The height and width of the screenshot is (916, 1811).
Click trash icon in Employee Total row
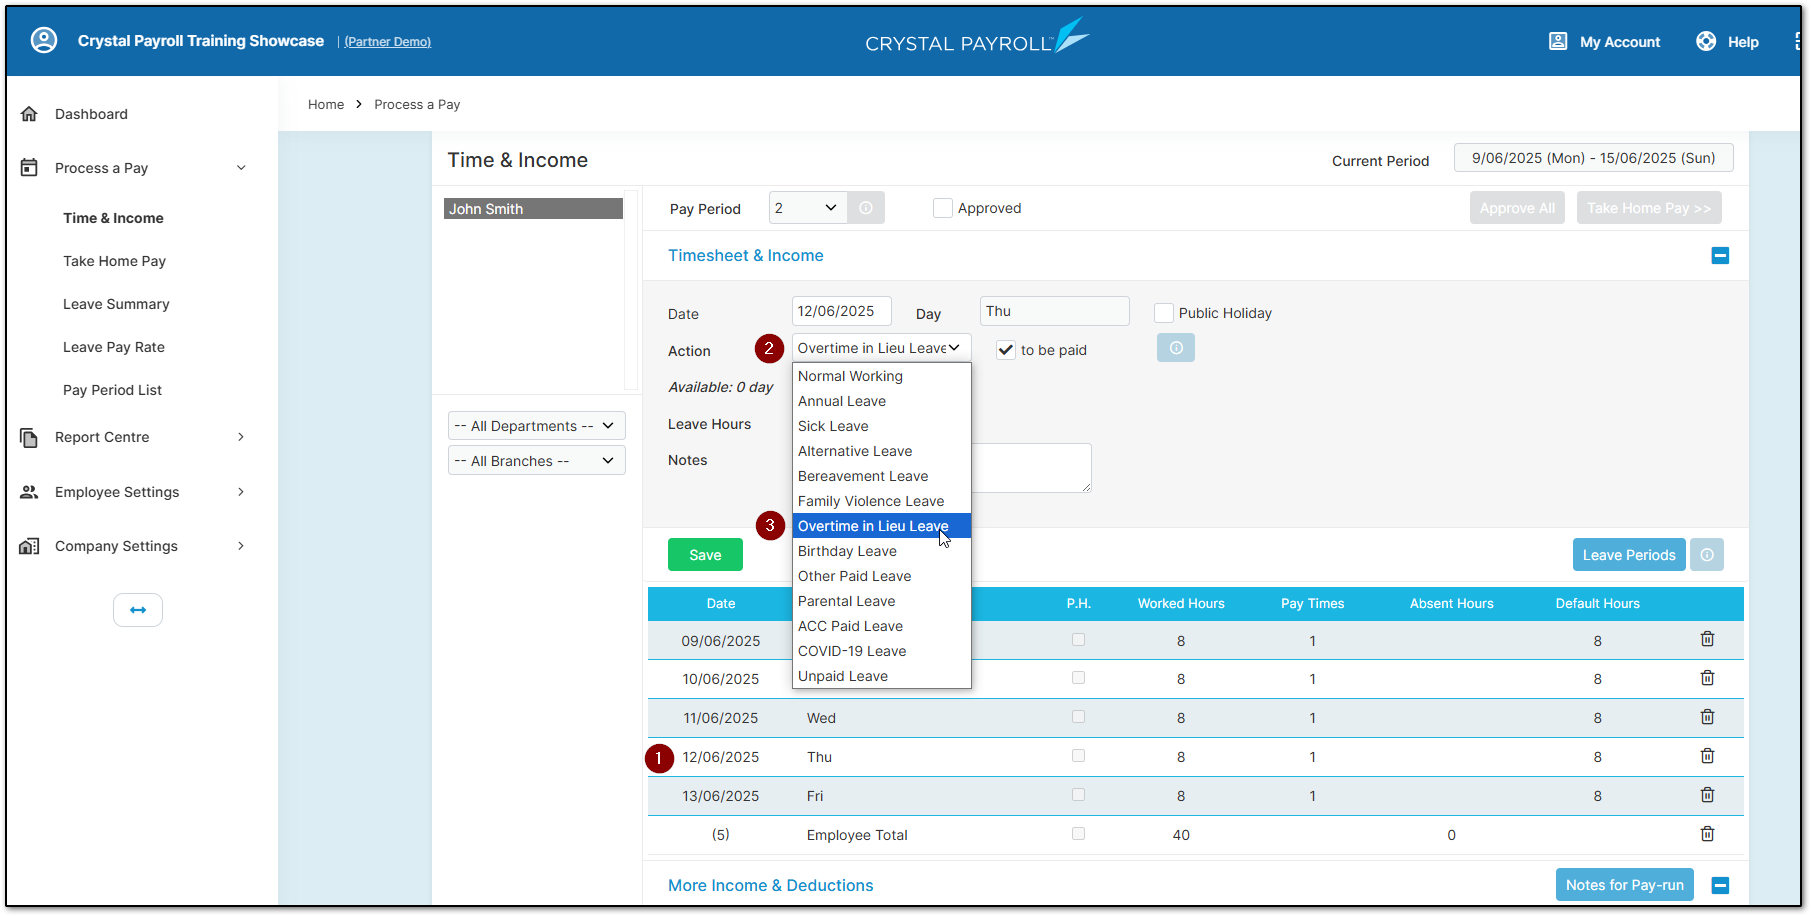coord(1707,834)
